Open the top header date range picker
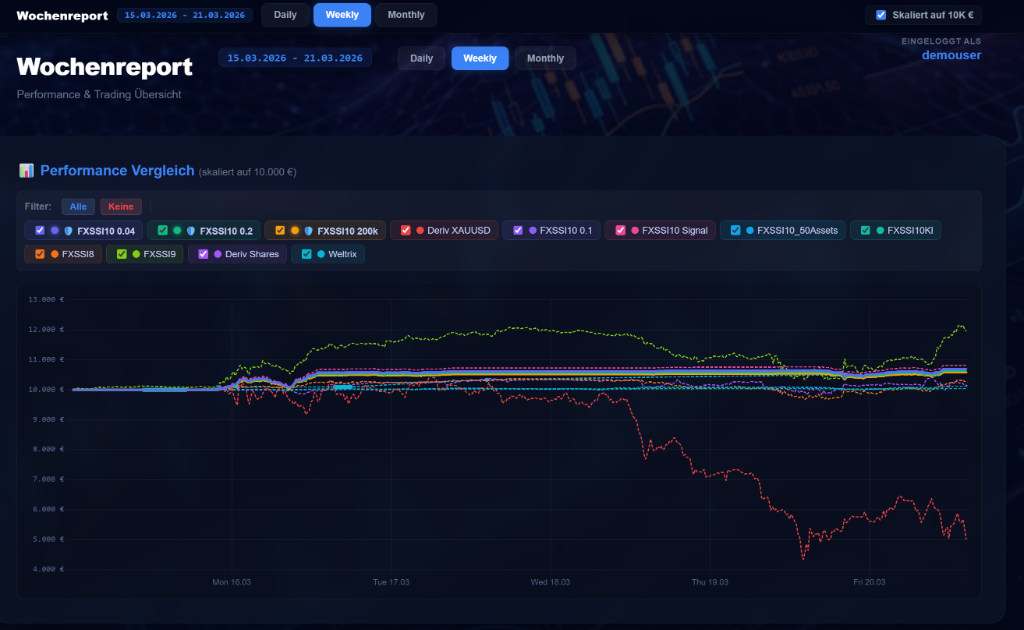The image size is (1024, 630). (x=184, y=14)
